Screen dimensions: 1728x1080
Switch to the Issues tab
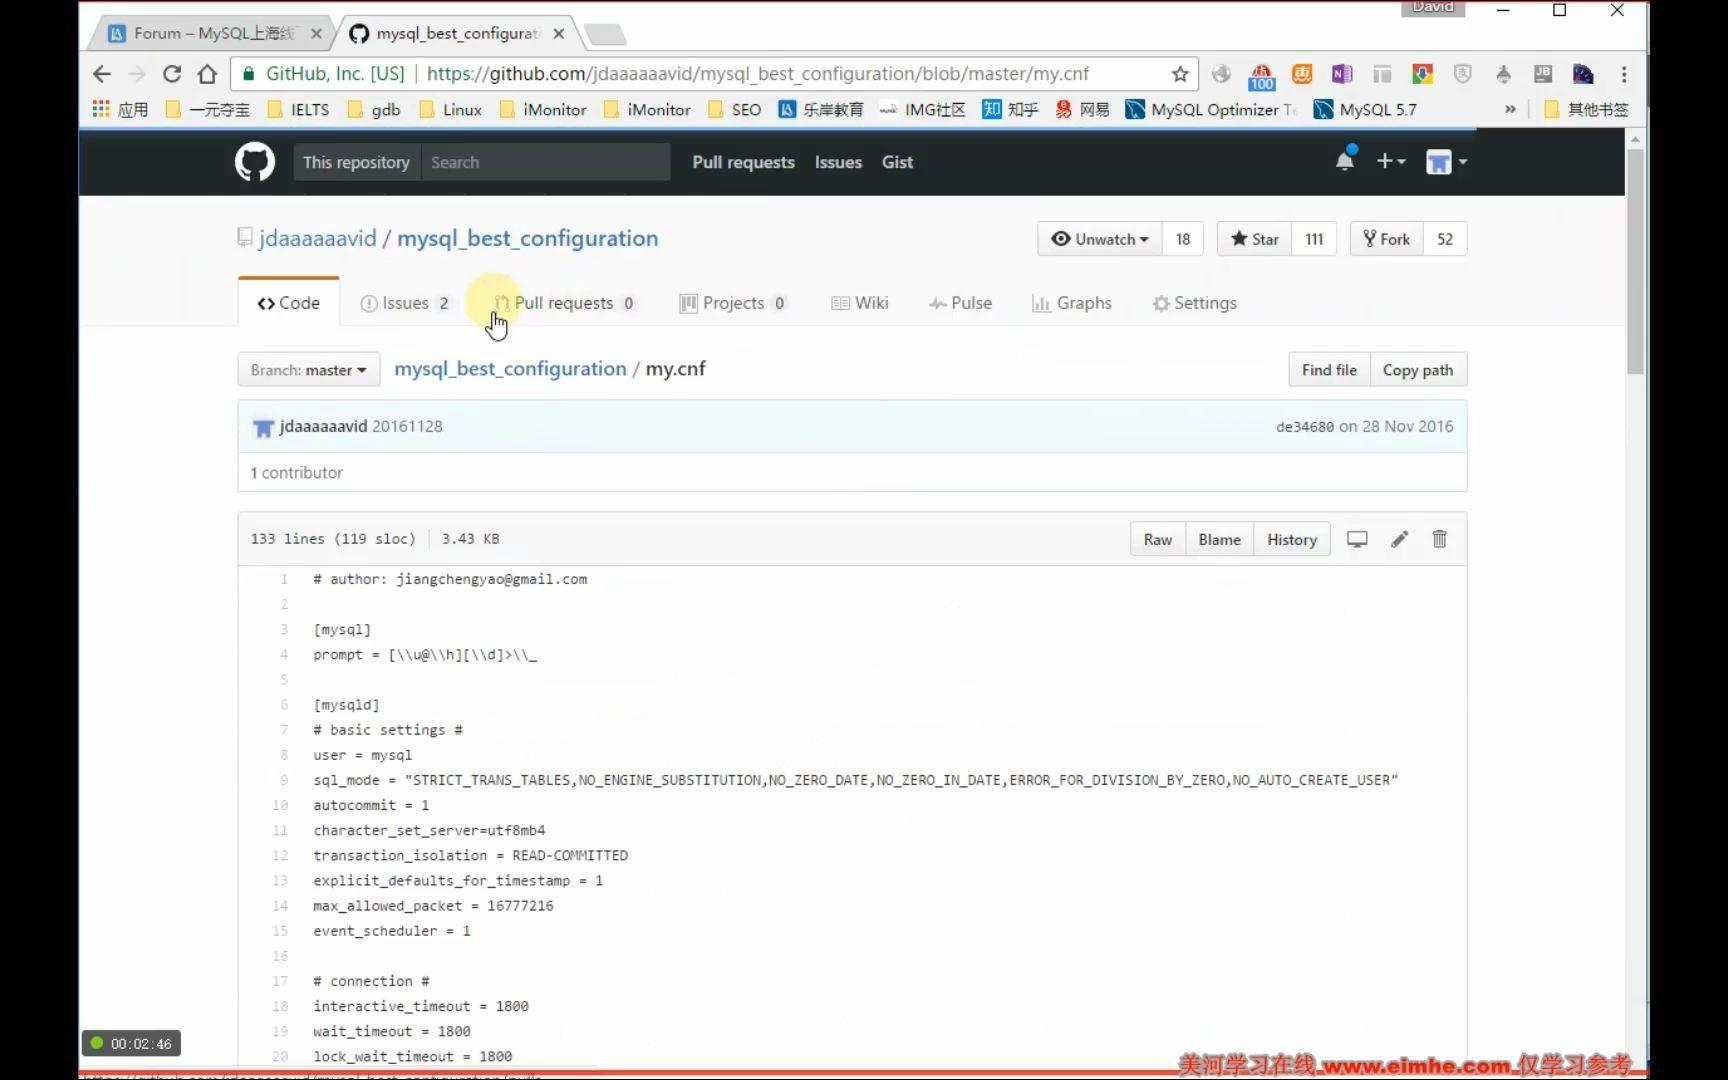coord(406,303)
